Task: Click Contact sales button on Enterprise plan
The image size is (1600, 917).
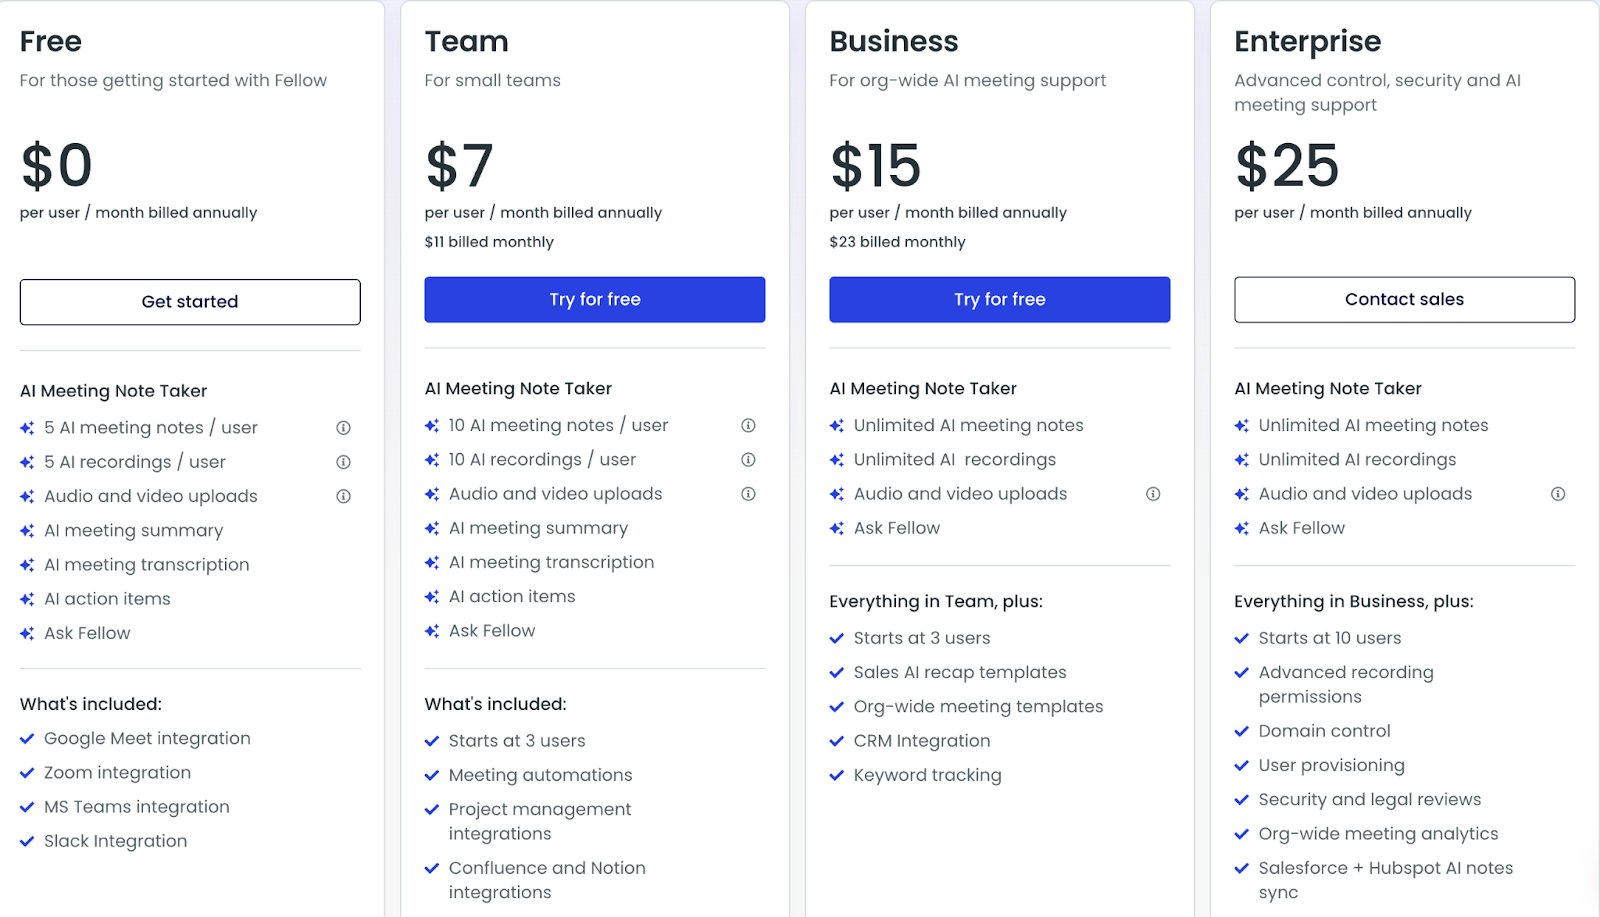Action: pos(1405,300)
